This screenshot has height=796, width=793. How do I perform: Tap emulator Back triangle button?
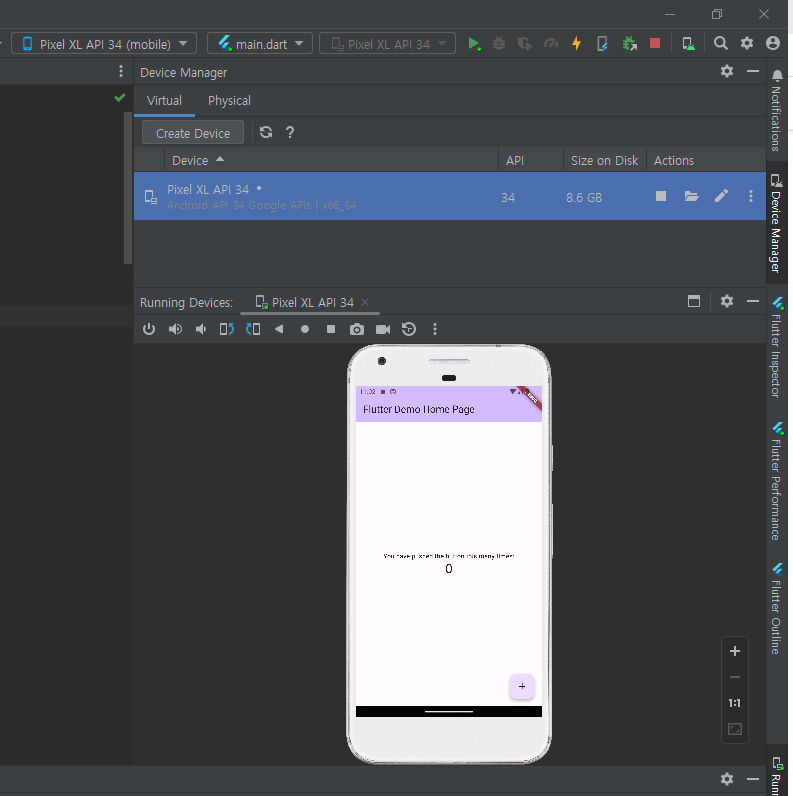[279, 329]
